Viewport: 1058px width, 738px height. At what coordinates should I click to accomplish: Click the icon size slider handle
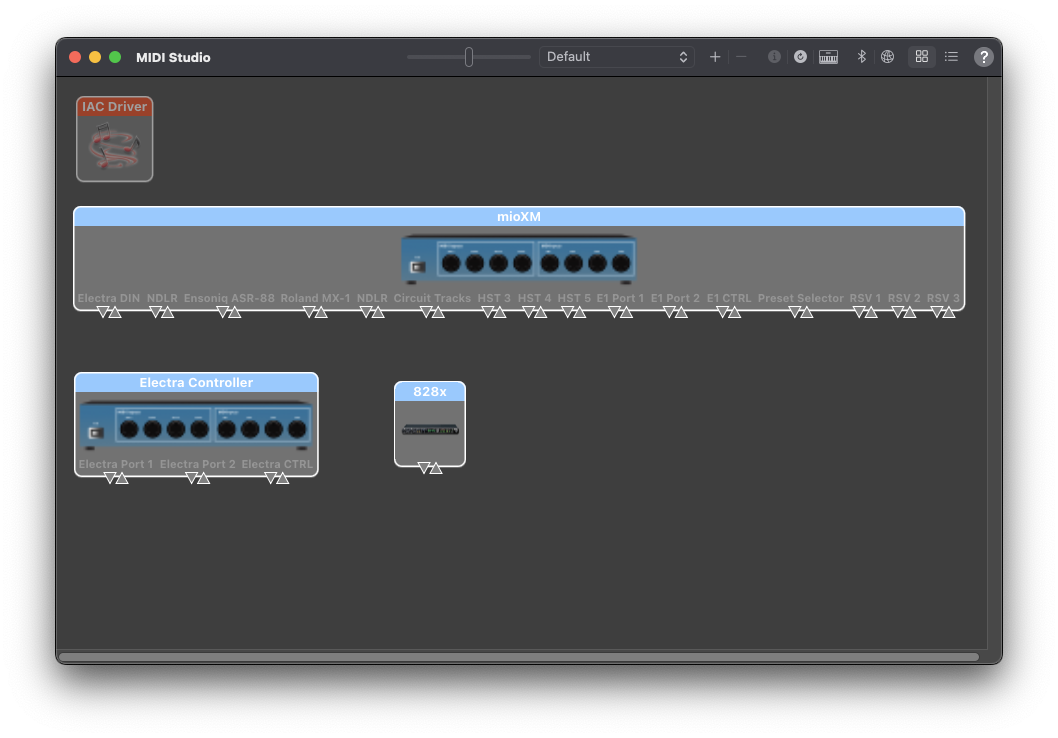coord(469,57)
